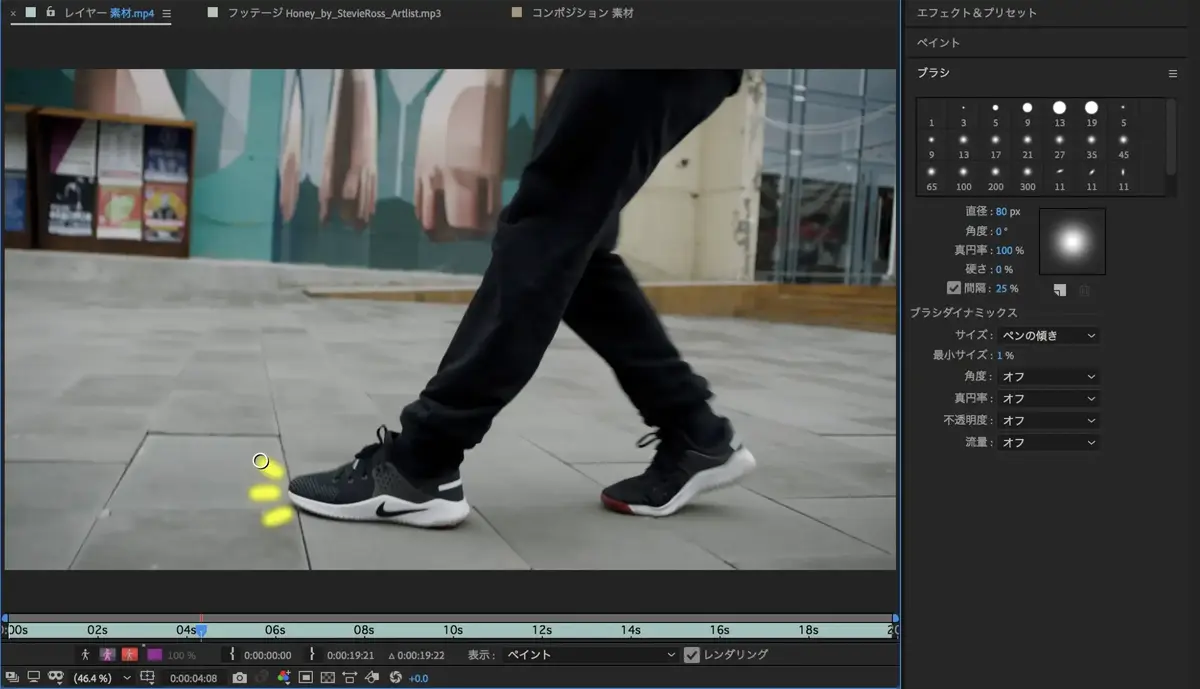Image resolution: width=1200 pixels, height=689 pixels.
Task: Open the 不透明度 dynamics dropdown
Action: 1048,421
